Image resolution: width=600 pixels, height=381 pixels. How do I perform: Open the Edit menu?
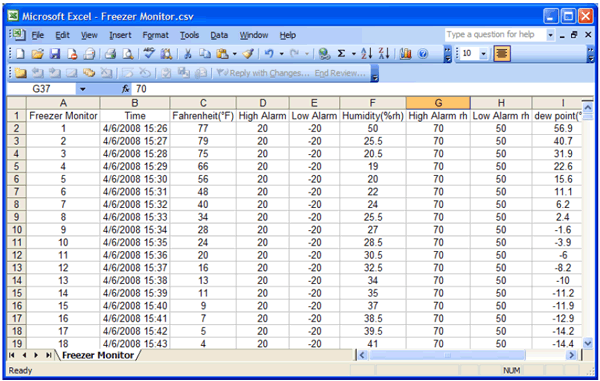pos(62,35)
